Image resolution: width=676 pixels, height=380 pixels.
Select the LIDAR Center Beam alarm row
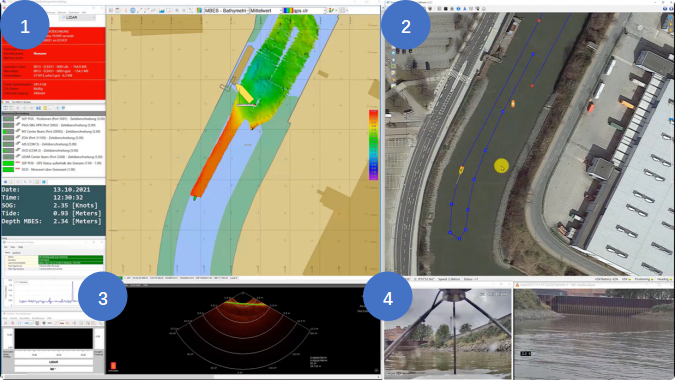tap(53, 157)
